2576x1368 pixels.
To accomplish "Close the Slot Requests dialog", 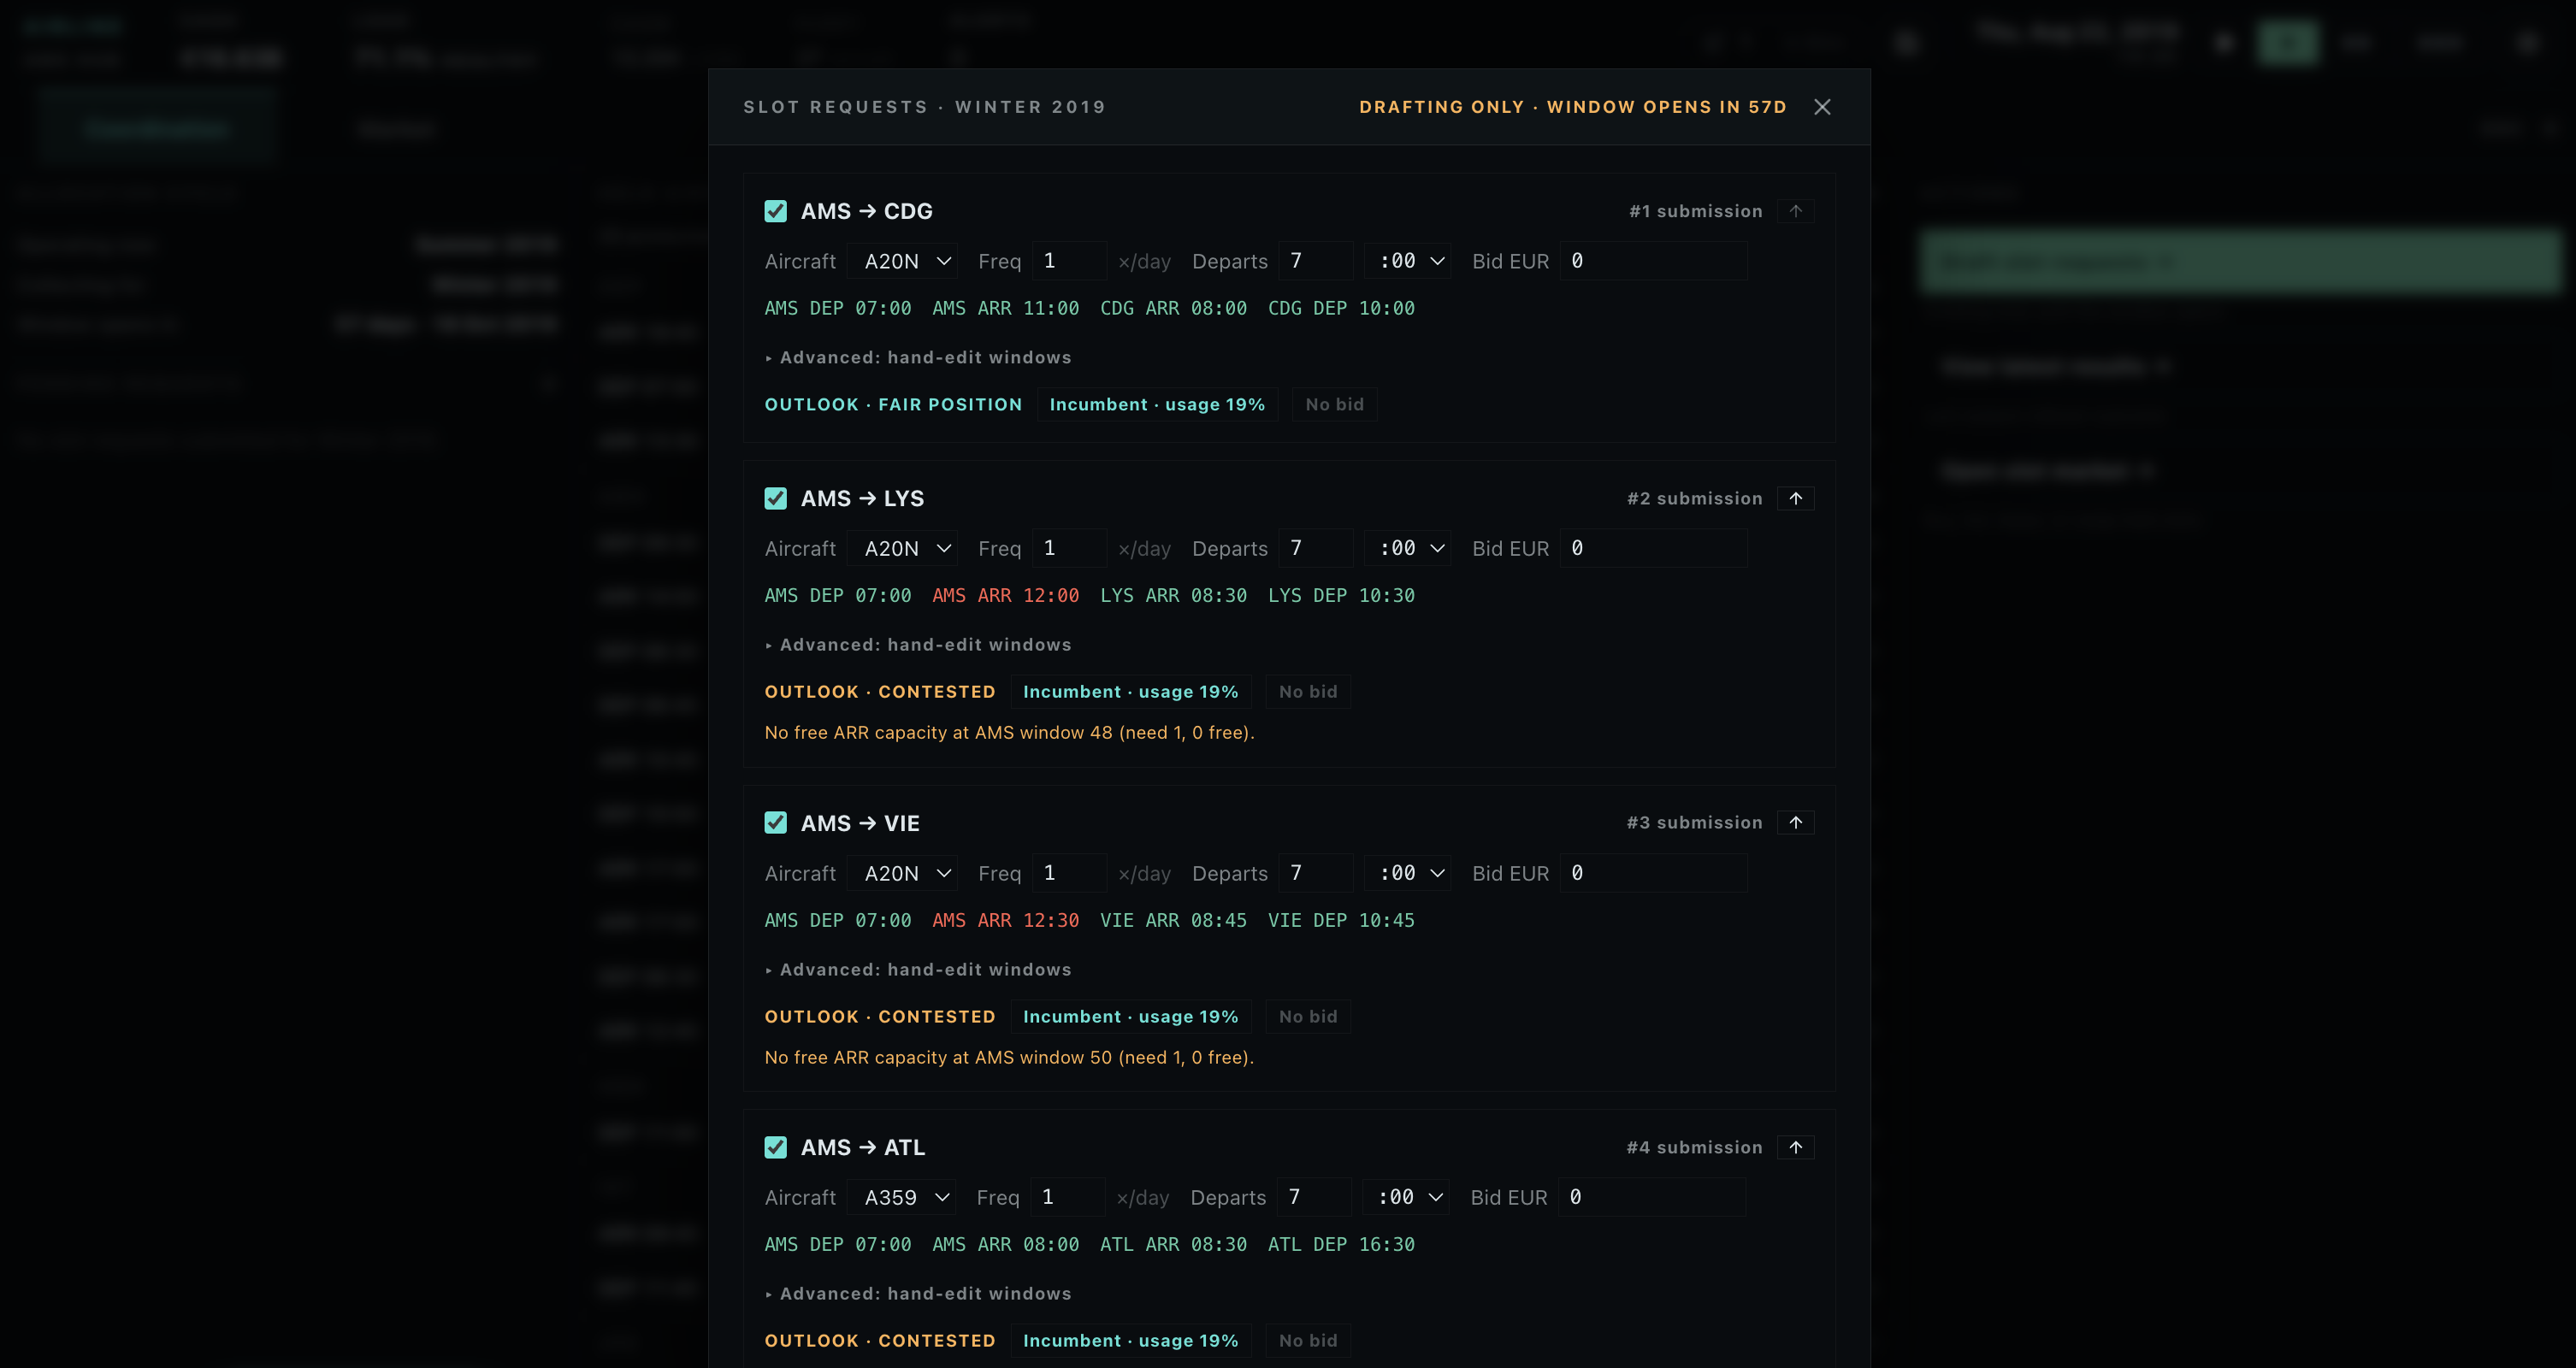I will [1822, 107].
